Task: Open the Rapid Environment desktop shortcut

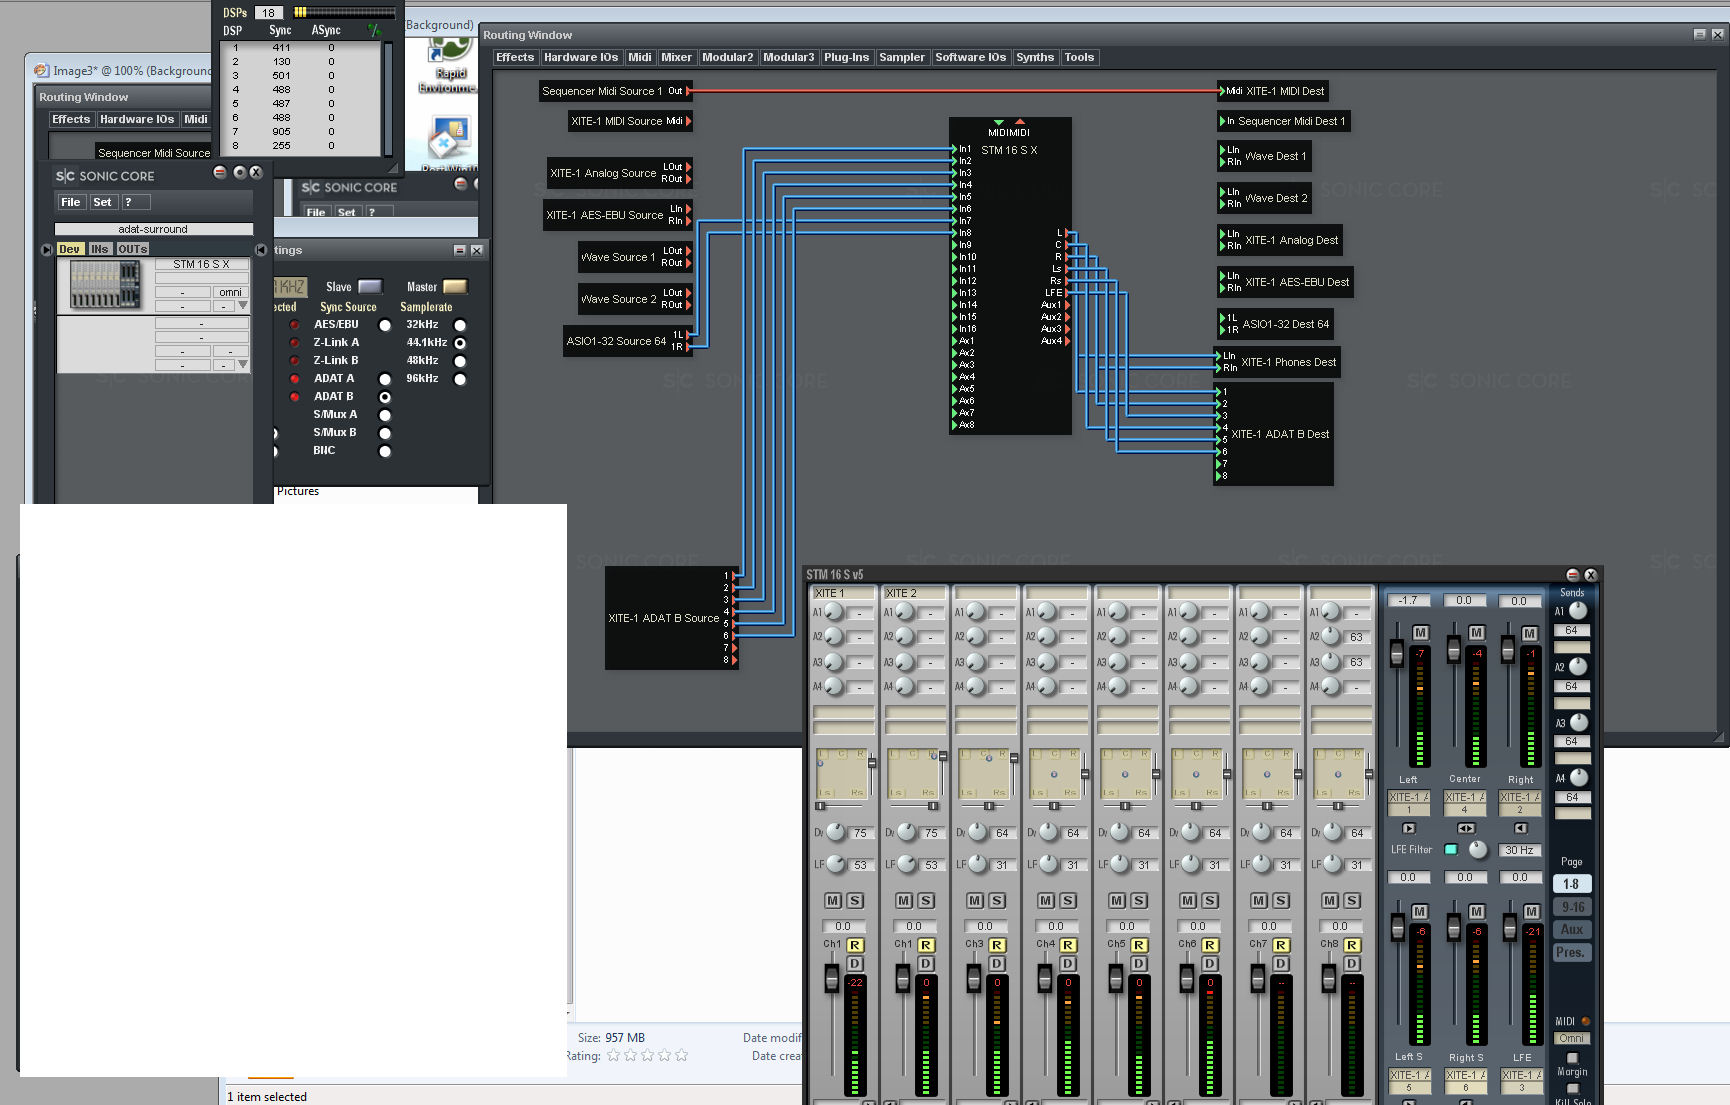Action: [449, 65]
